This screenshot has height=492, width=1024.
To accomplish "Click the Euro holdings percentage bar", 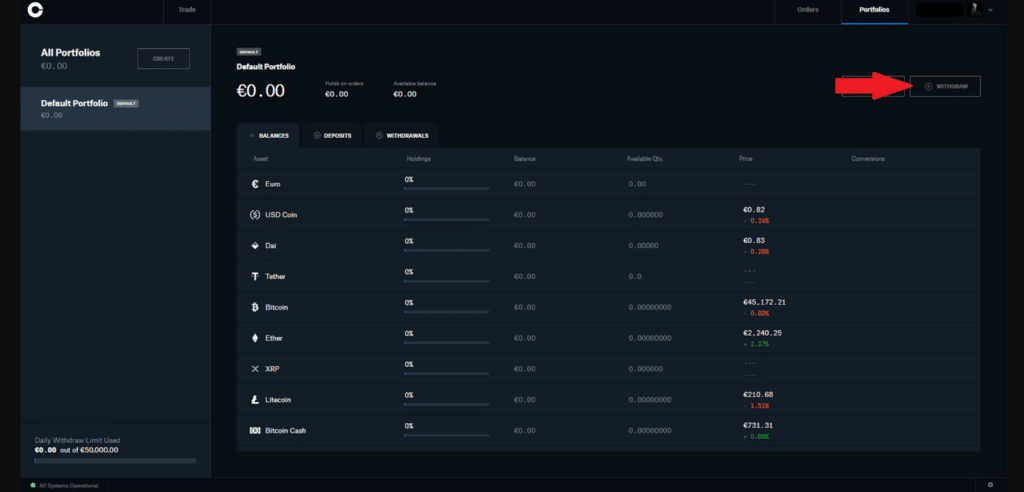I will [447, 189].
